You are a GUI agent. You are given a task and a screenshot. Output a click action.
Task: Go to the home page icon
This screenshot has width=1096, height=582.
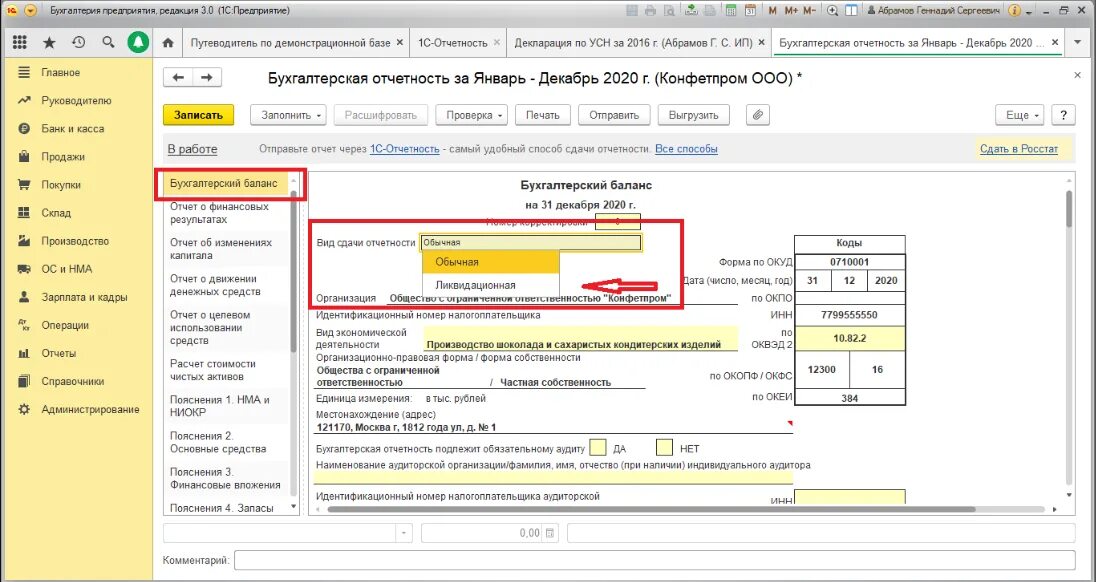[168, 43]
